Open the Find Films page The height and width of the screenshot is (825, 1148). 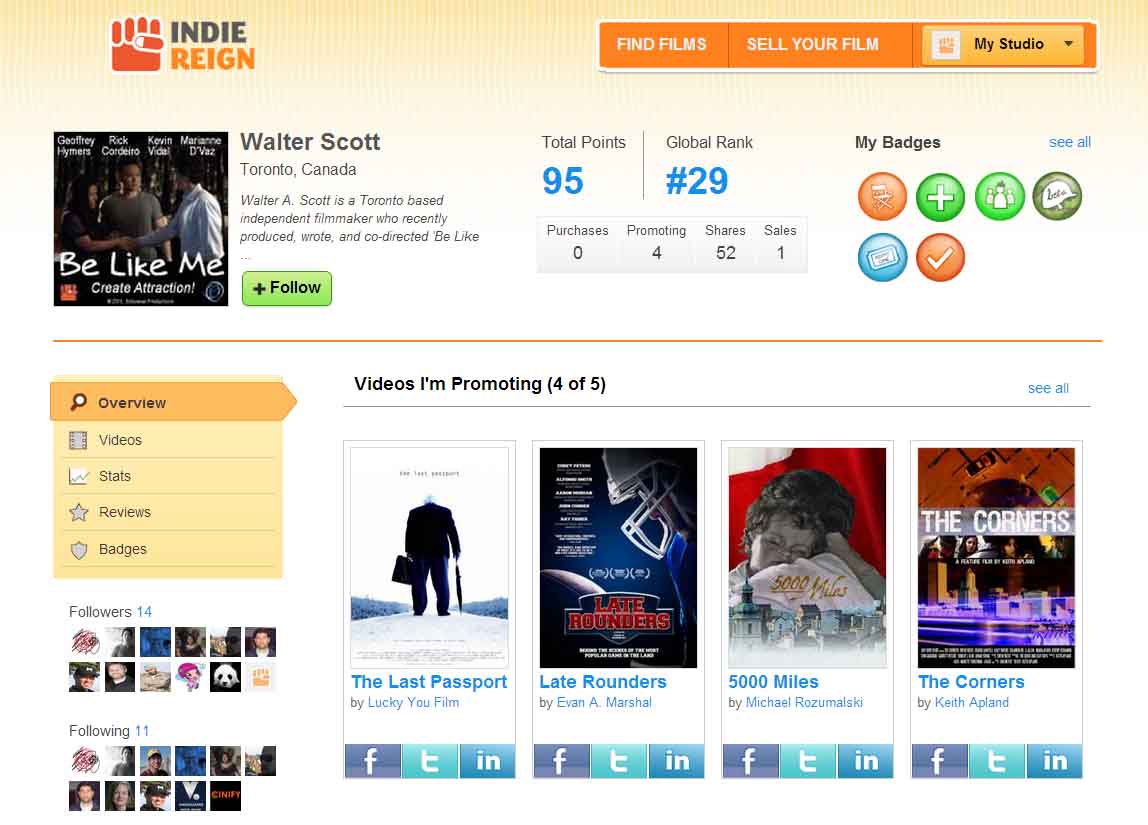(x=661, y=45)
